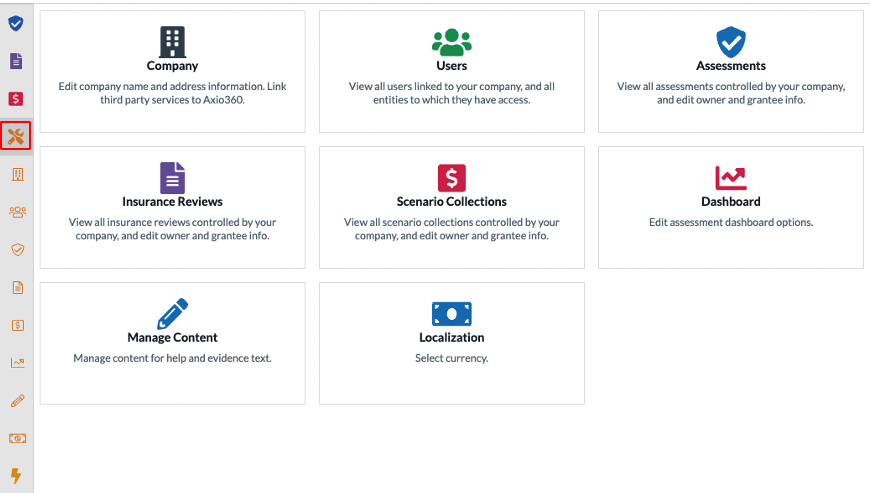Open the orange building icon in sidebar
Image resolution: width=870 pixels, height=493 pixels.
tap(18, 175)
